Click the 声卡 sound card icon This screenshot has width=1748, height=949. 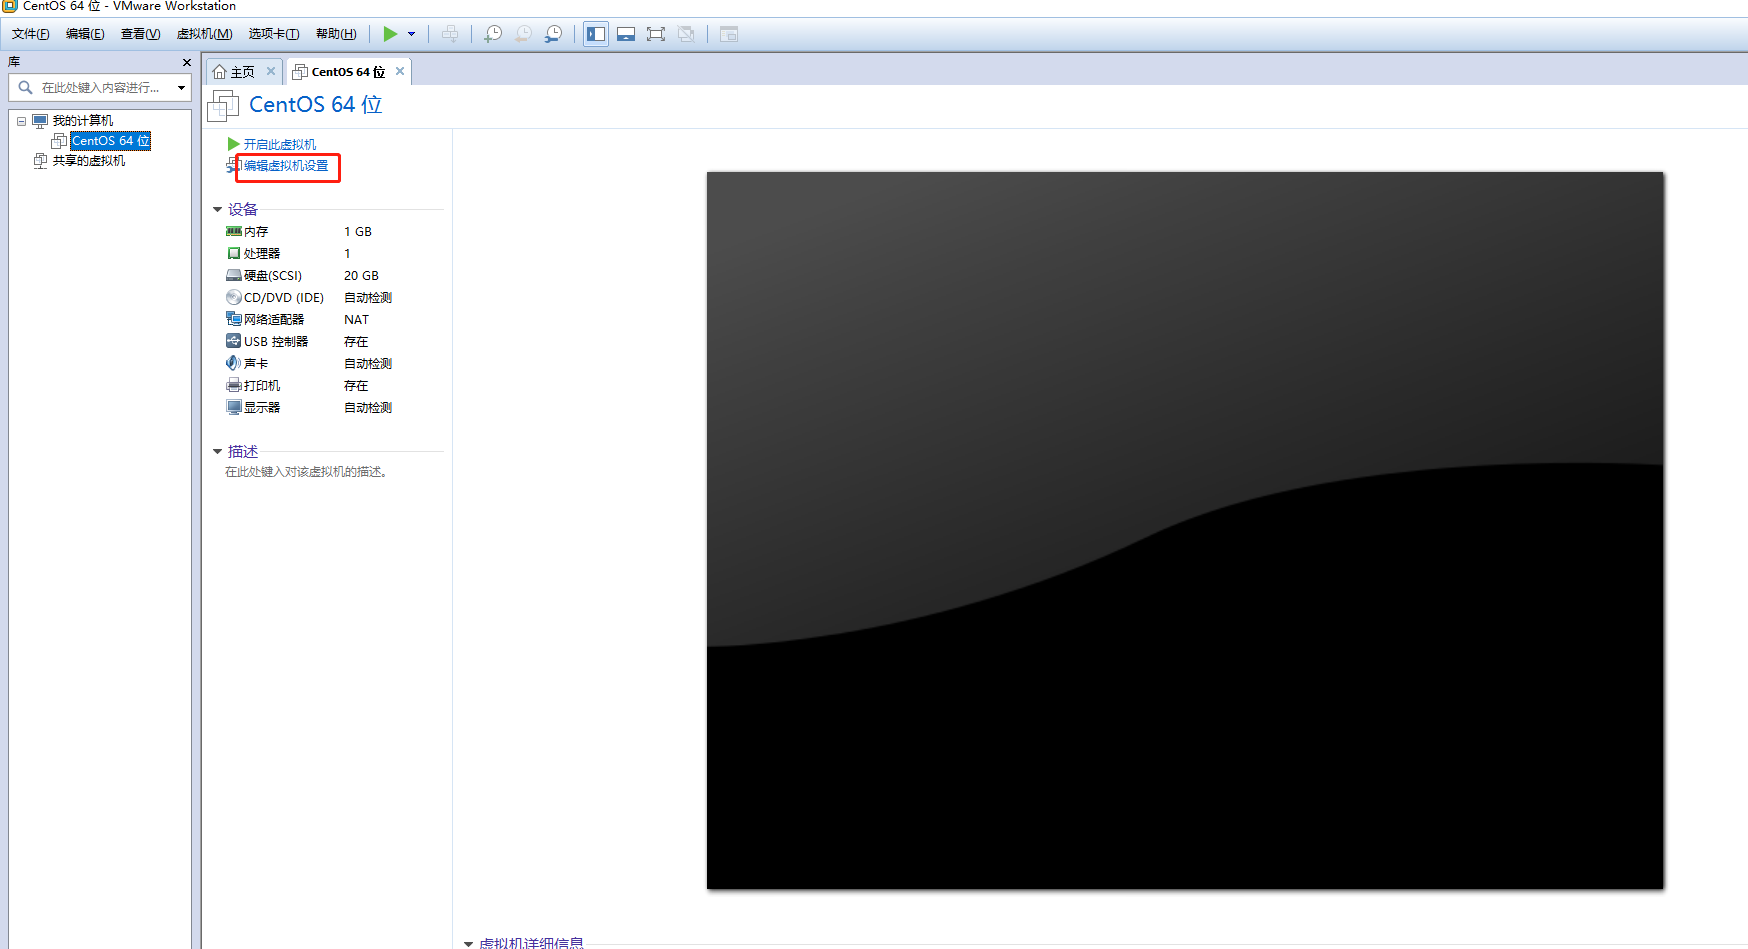(x=234, y=363)
